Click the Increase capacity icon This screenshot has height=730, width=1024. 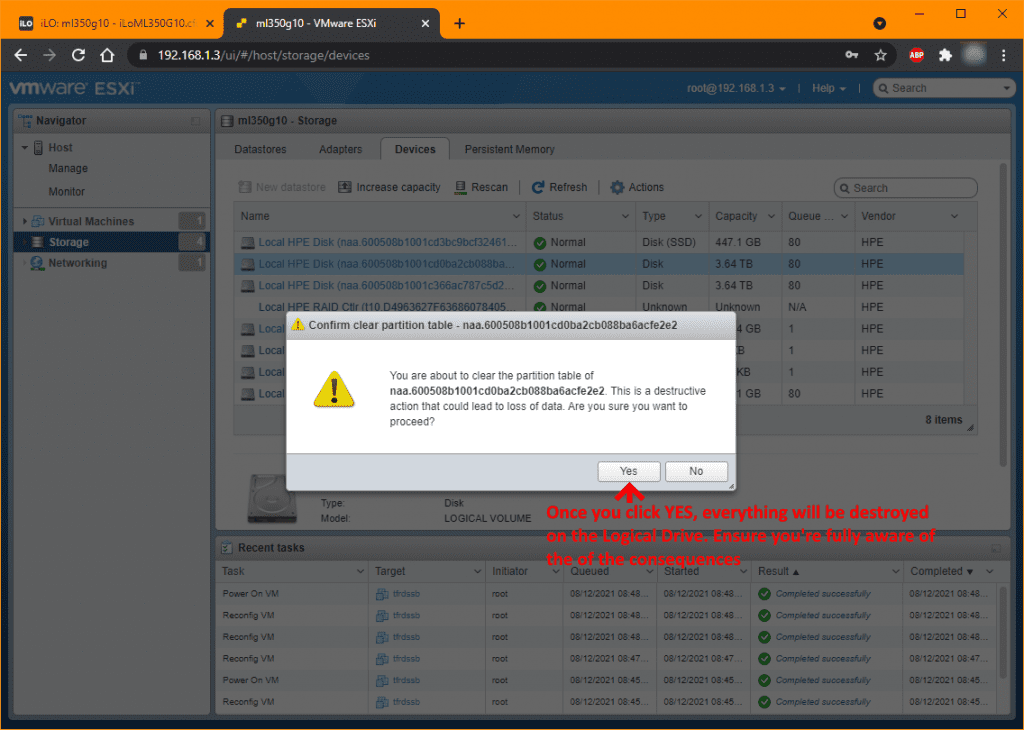pyautogui.click(x=345, y=187)
